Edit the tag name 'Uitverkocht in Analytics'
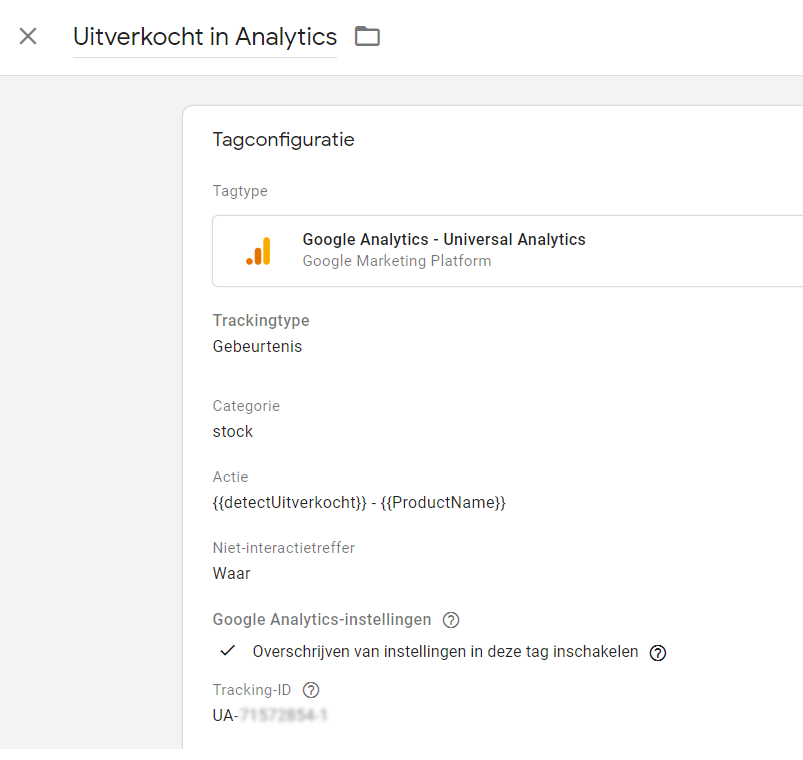 click(x=205, y=37)
